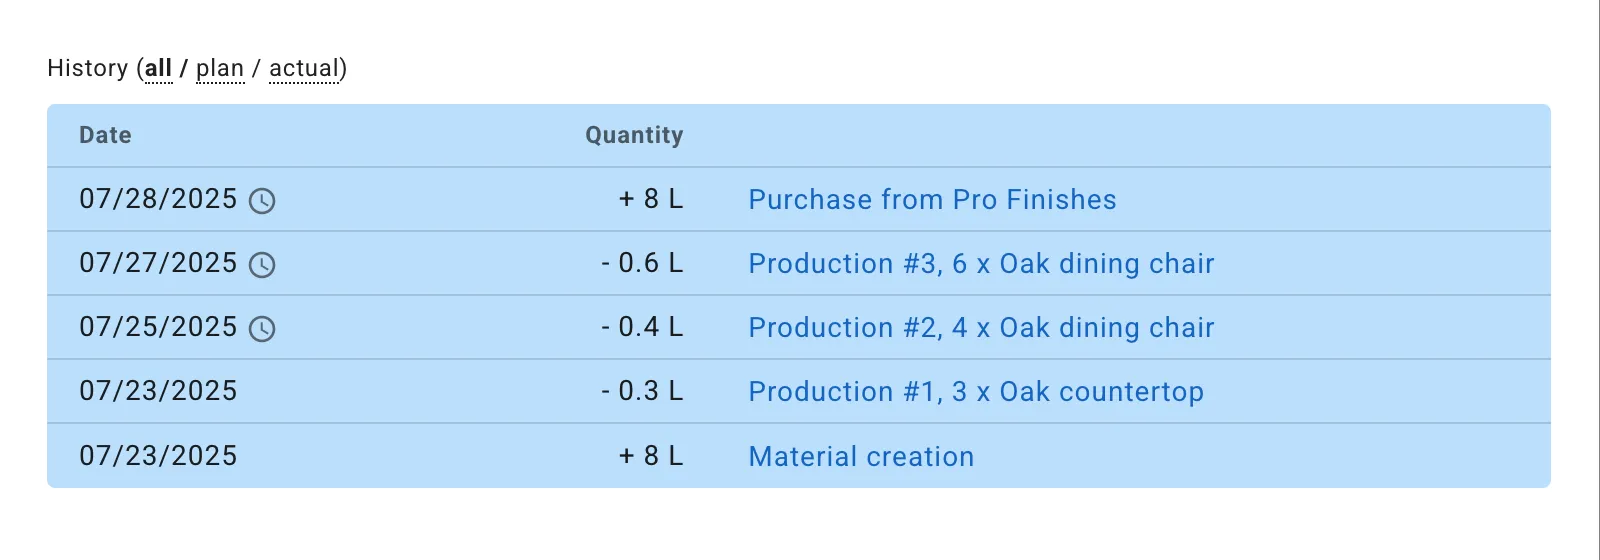Click the - 0.4 L quantity value
This screenshot has height=560, width=1600.
642,327
